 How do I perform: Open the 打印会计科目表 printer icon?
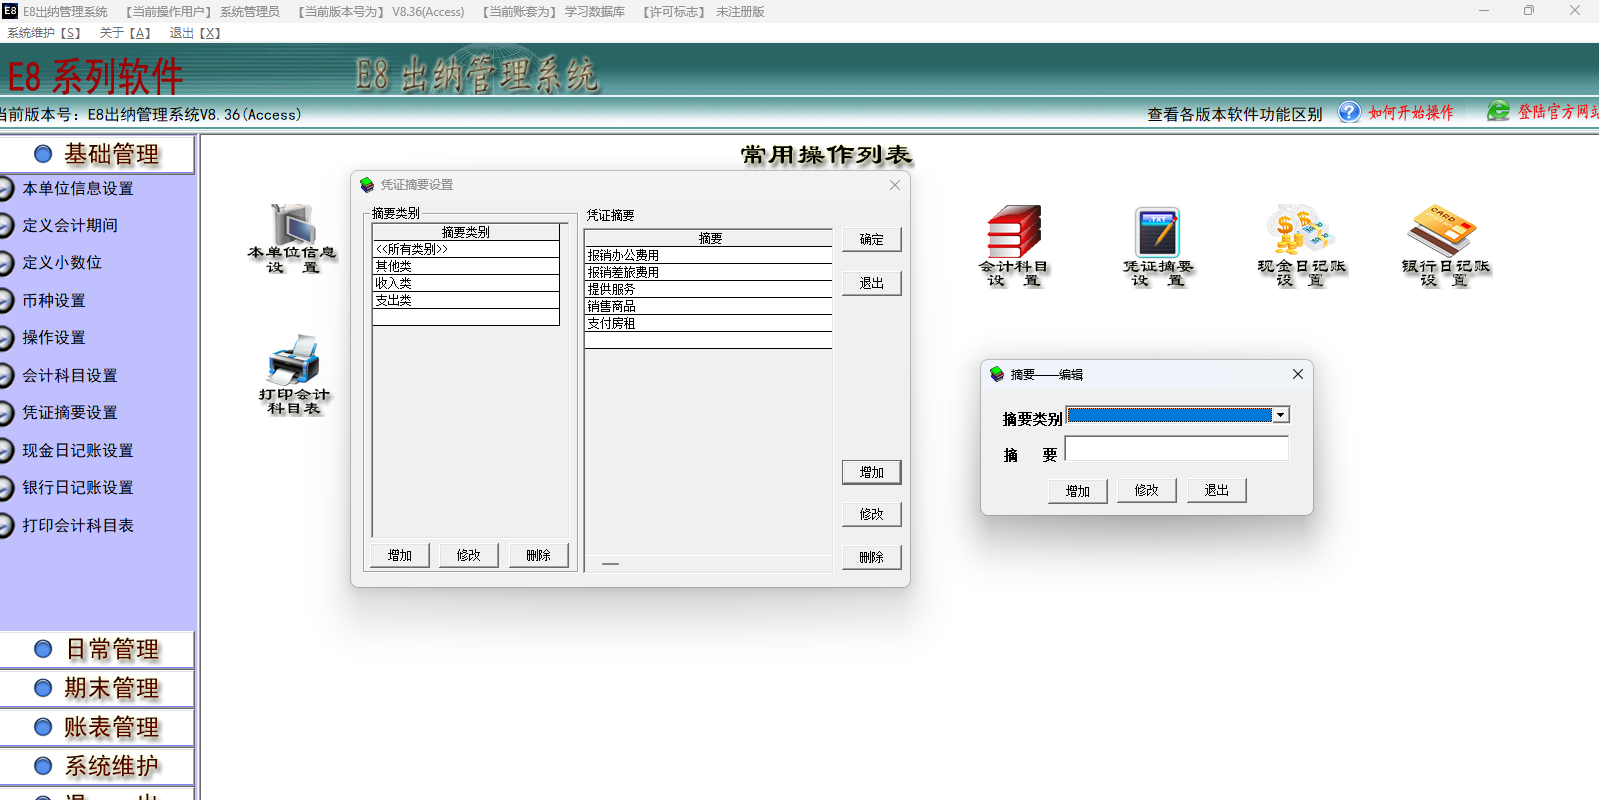[x=294, y=361]
